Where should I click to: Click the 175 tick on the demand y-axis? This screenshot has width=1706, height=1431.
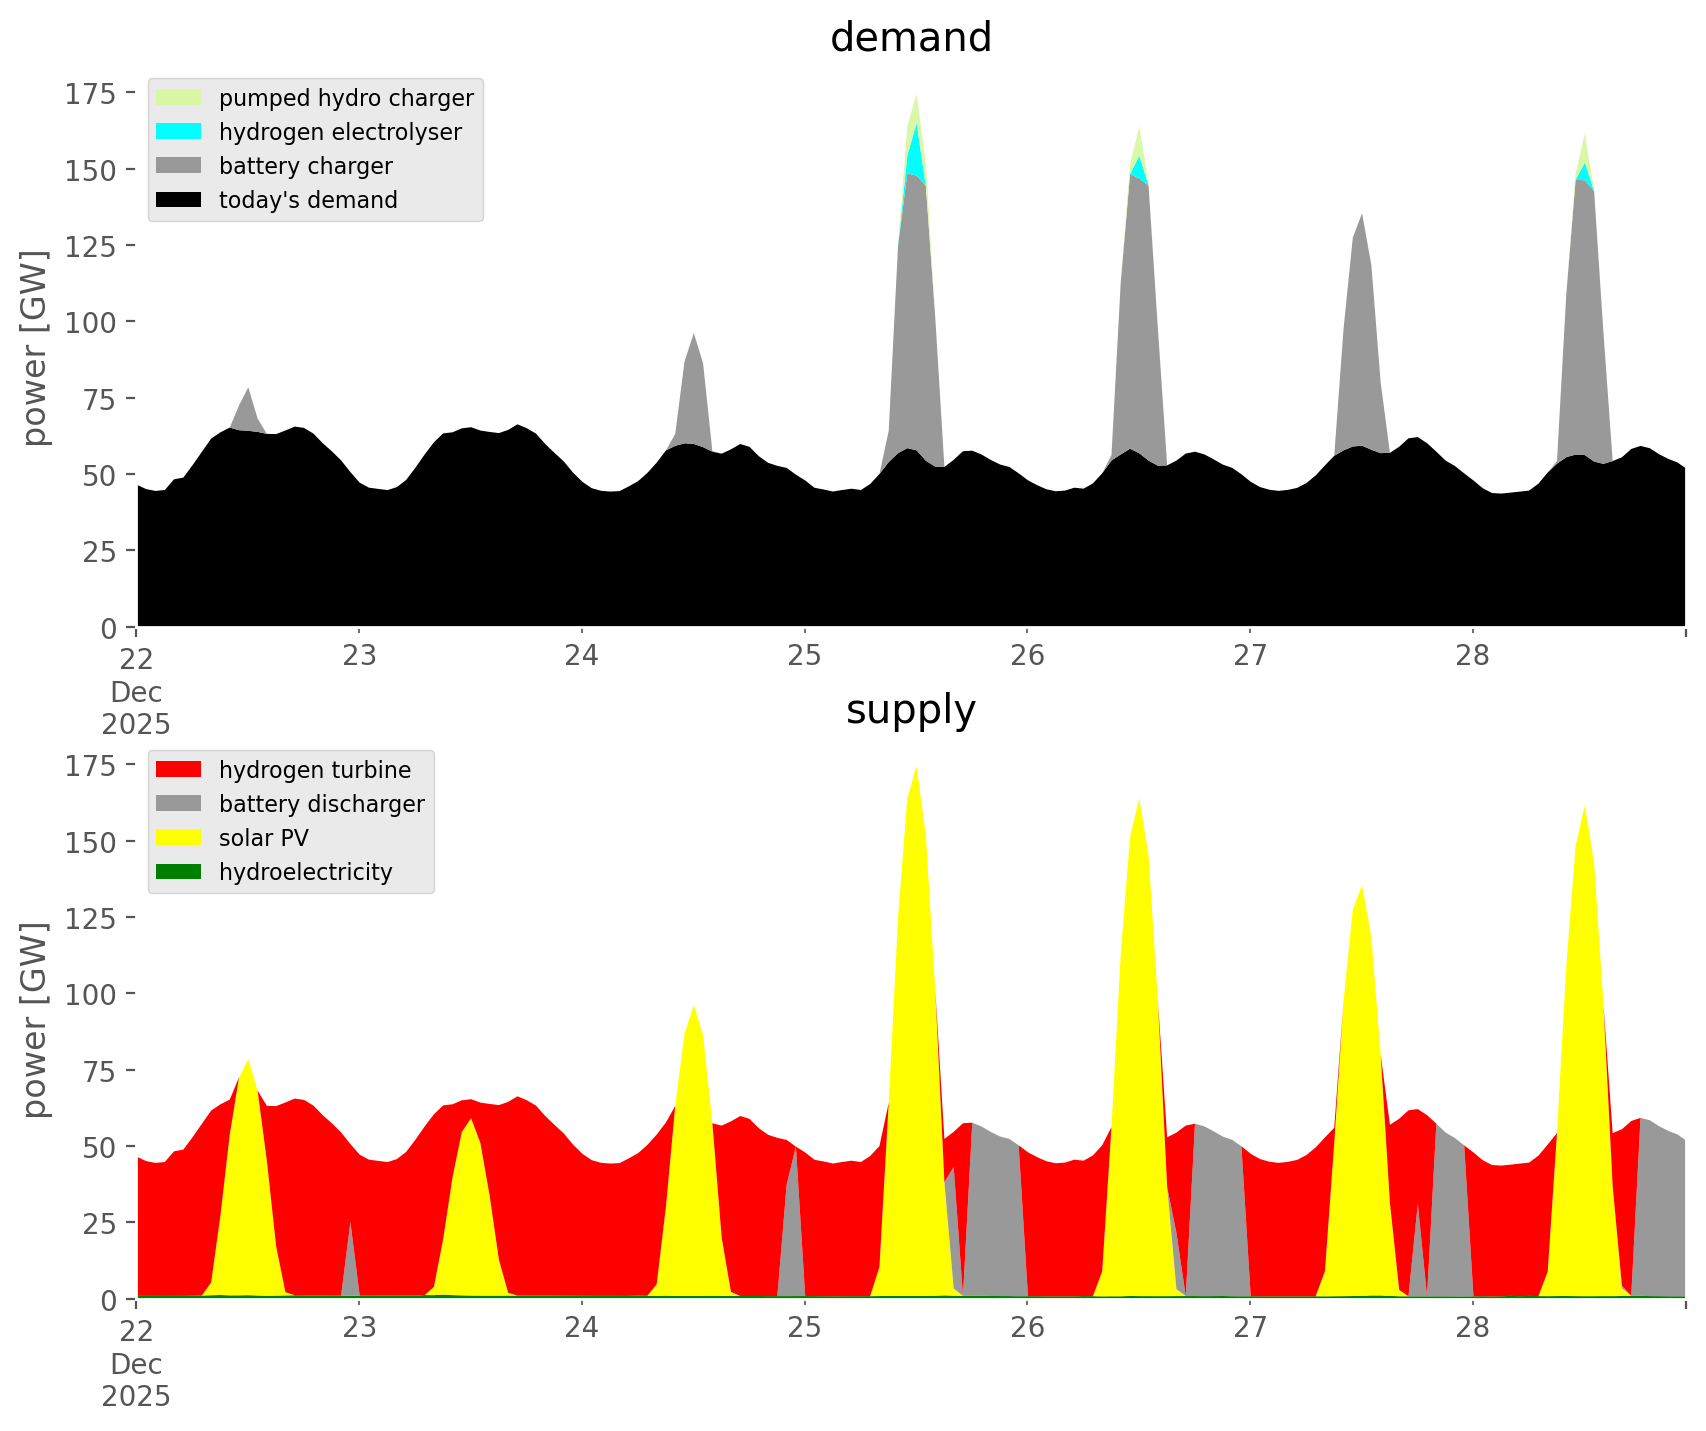click(x=91, y=95)
